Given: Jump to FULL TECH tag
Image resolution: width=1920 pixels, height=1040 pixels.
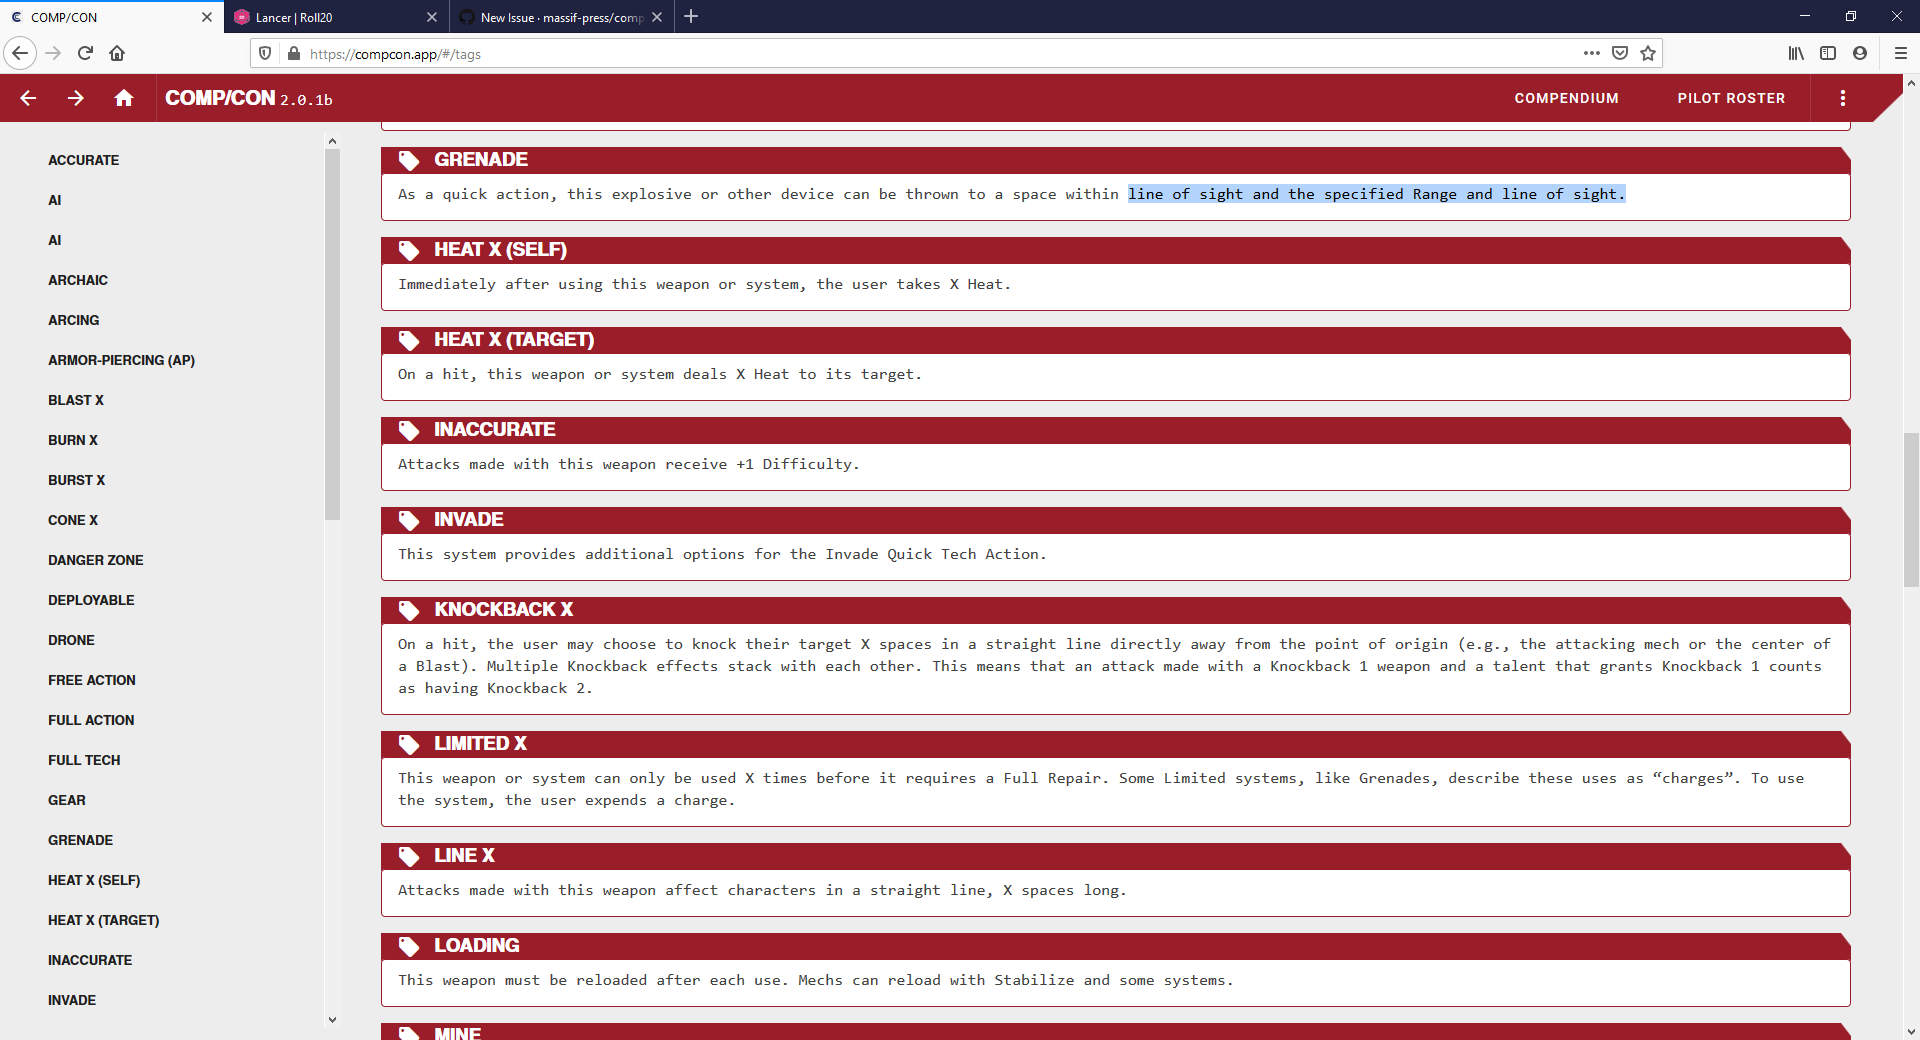Looking at the screenshot, I should click(x=84, y=760).
